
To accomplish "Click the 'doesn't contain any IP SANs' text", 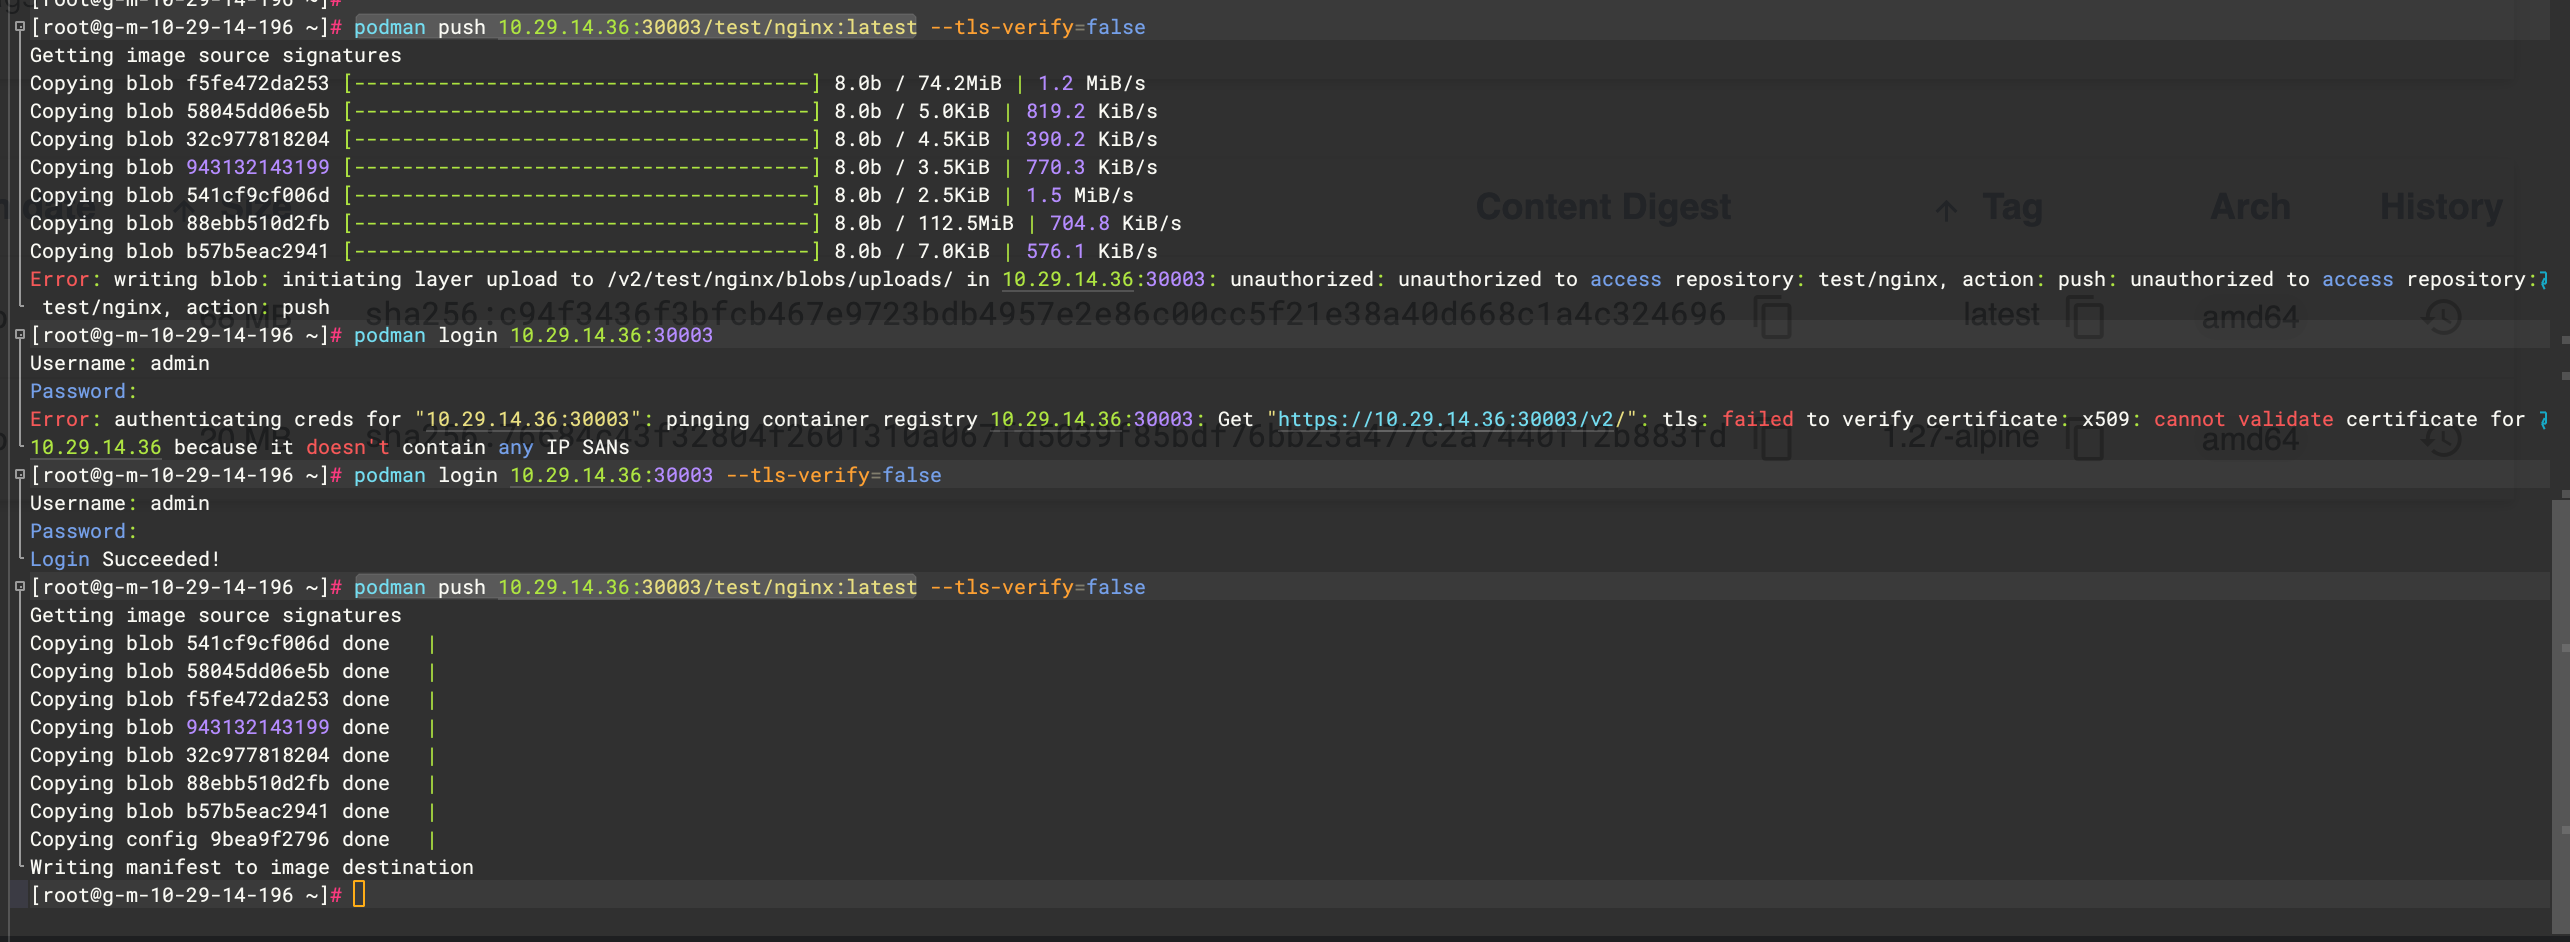I will click(467, 447).
